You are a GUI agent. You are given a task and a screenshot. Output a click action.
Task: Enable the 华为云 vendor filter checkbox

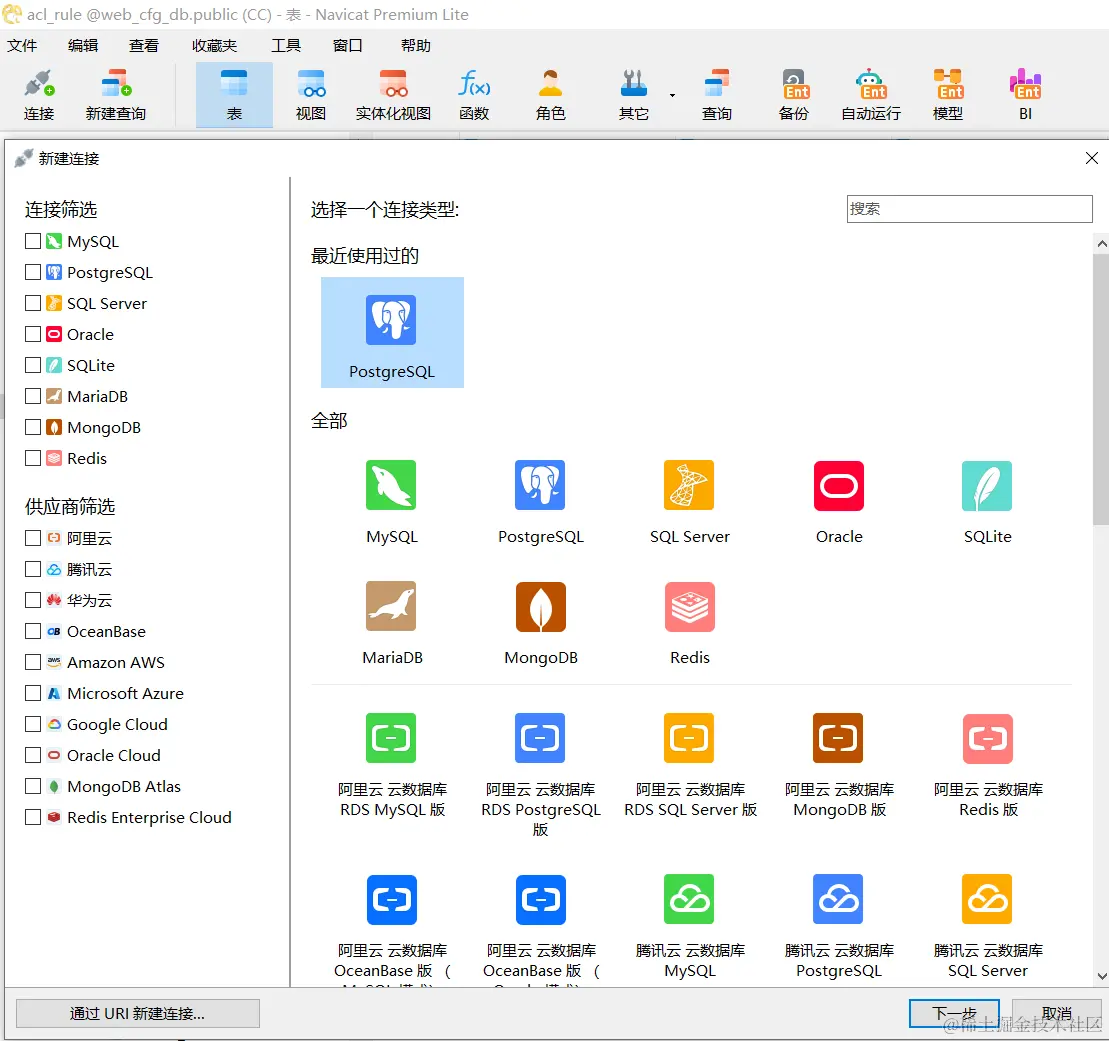click(33, 600)
